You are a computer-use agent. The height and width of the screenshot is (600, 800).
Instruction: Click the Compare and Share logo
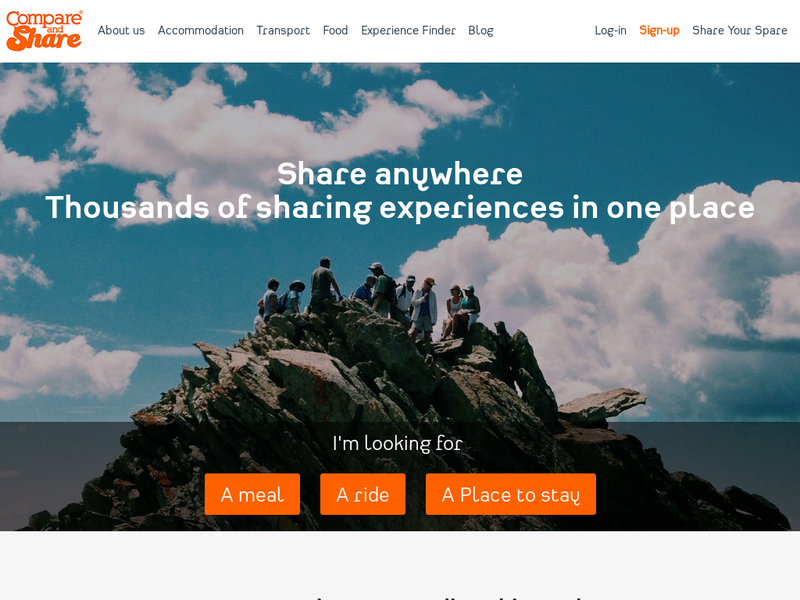44,31
